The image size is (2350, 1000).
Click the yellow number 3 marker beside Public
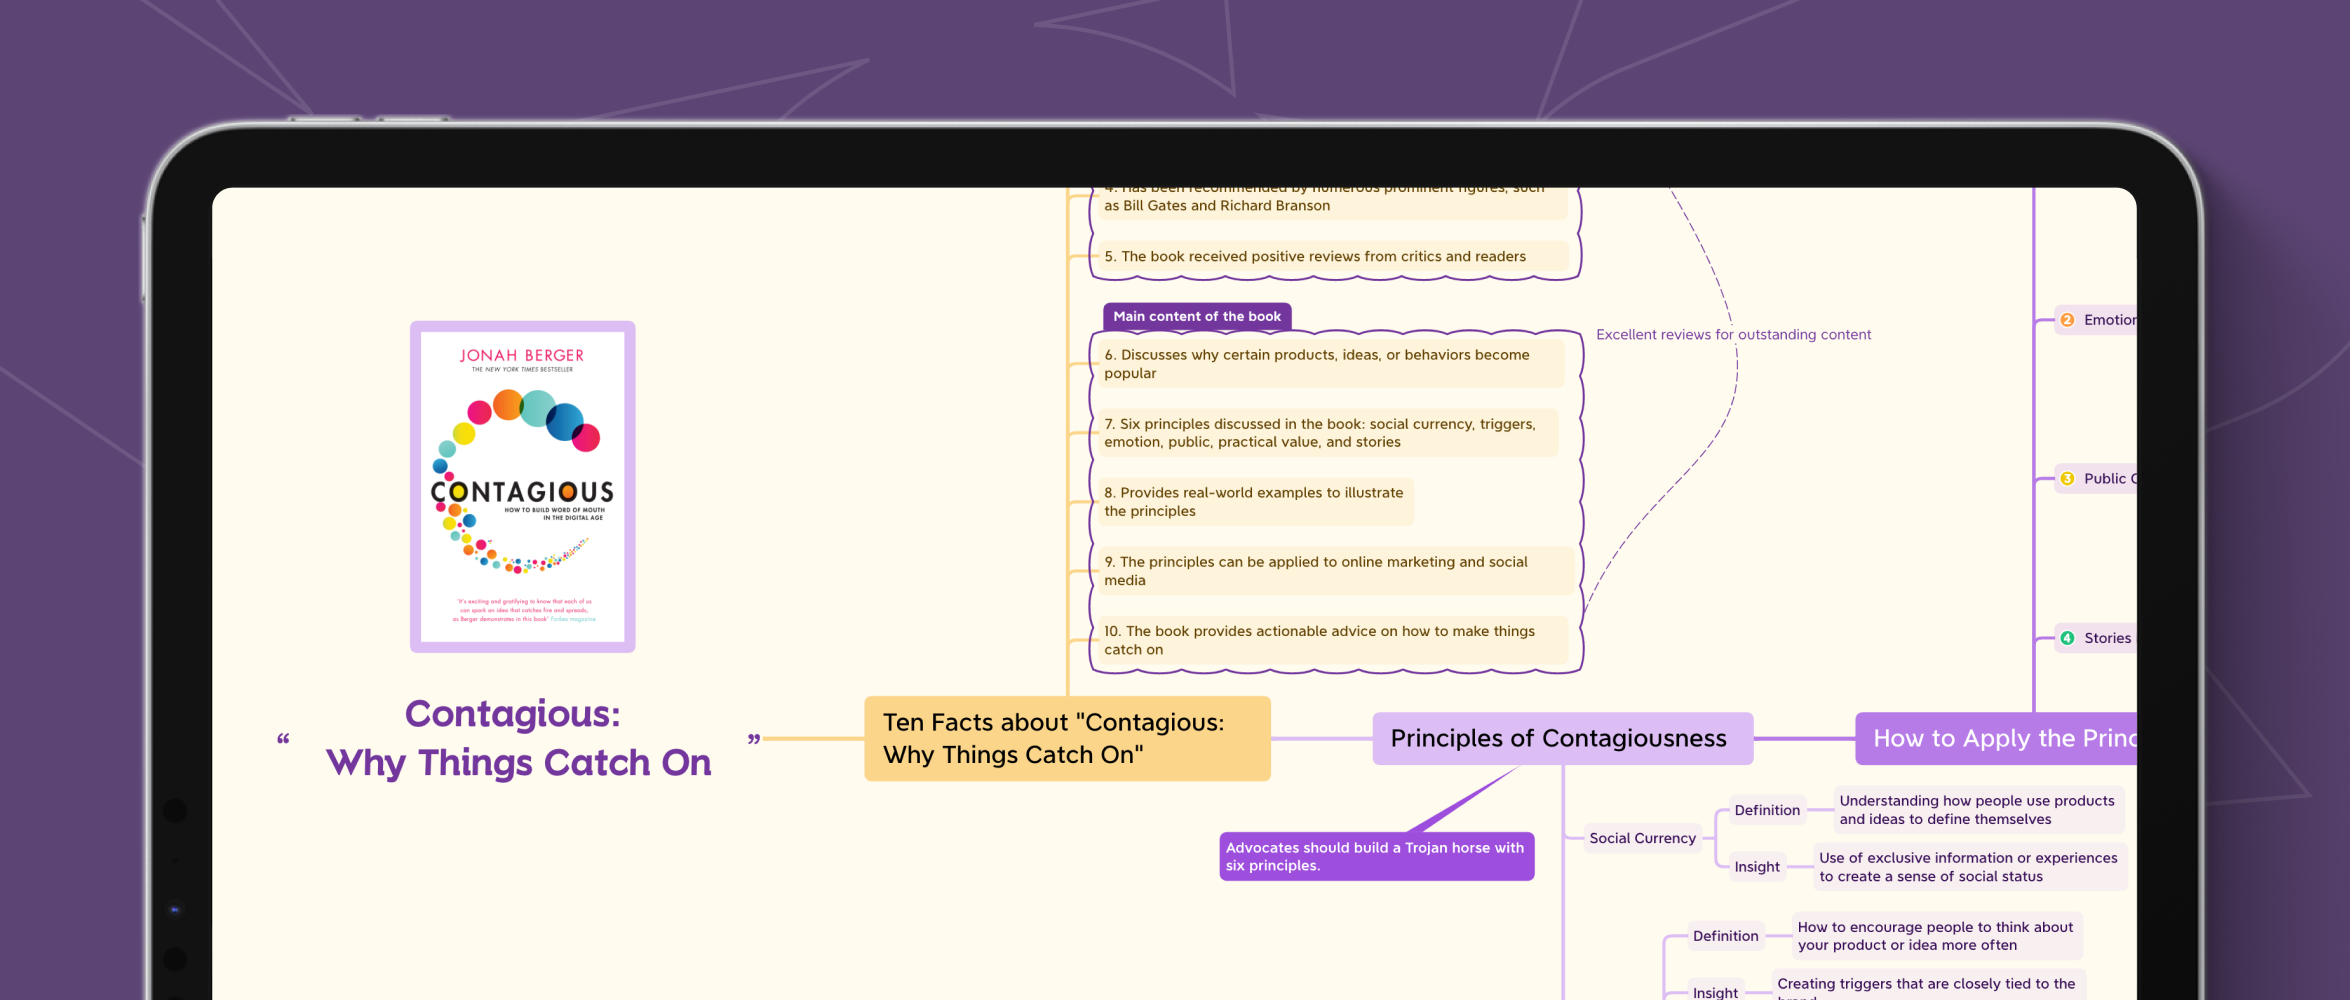2067,479
